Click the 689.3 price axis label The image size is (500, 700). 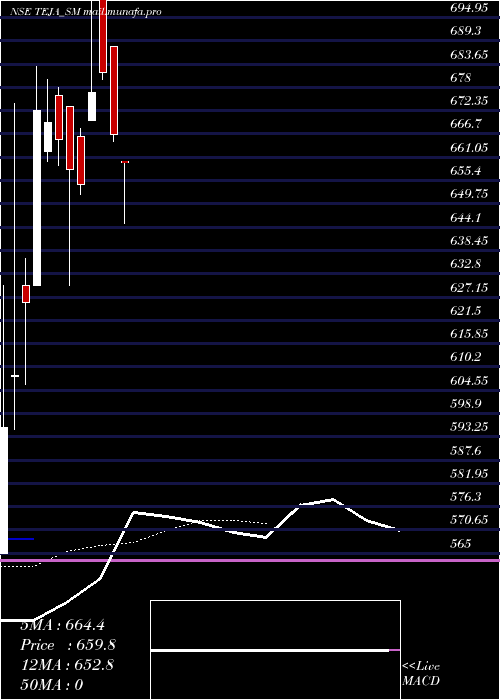click(465, 31)
